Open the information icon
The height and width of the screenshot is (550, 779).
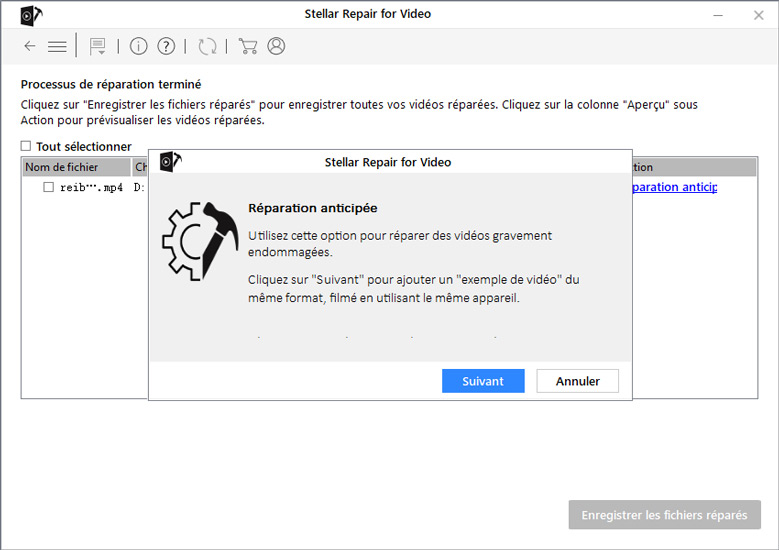tap(139, 46)
